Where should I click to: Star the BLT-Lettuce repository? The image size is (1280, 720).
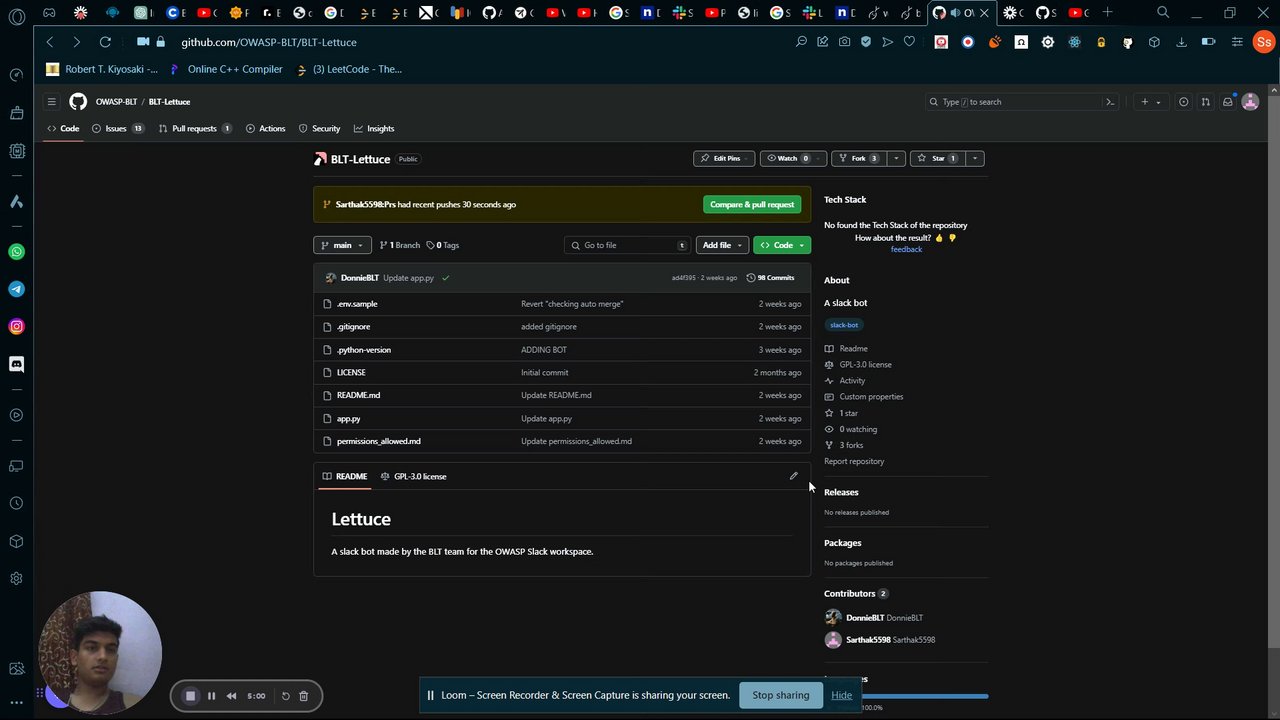pos(939,158)
